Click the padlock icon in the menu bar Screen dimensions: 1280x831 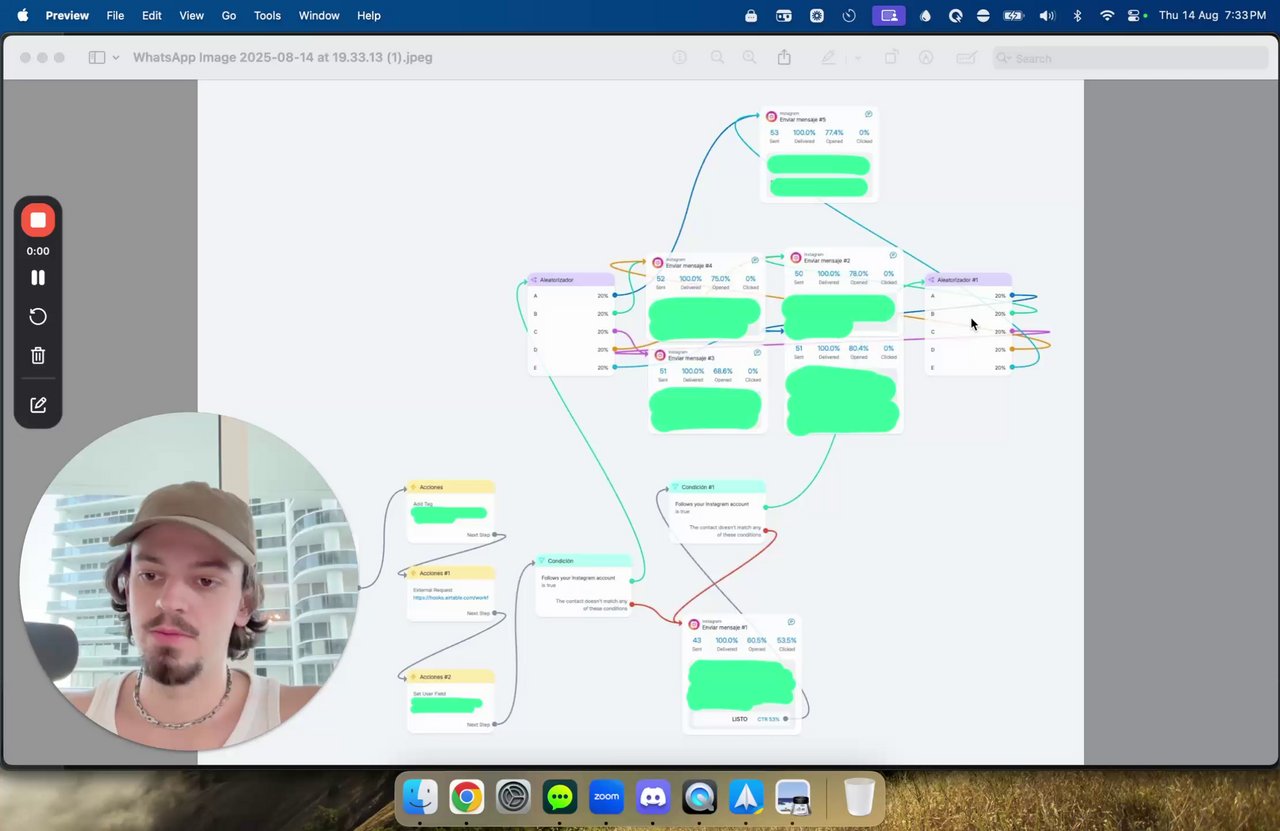pos(751,15)
